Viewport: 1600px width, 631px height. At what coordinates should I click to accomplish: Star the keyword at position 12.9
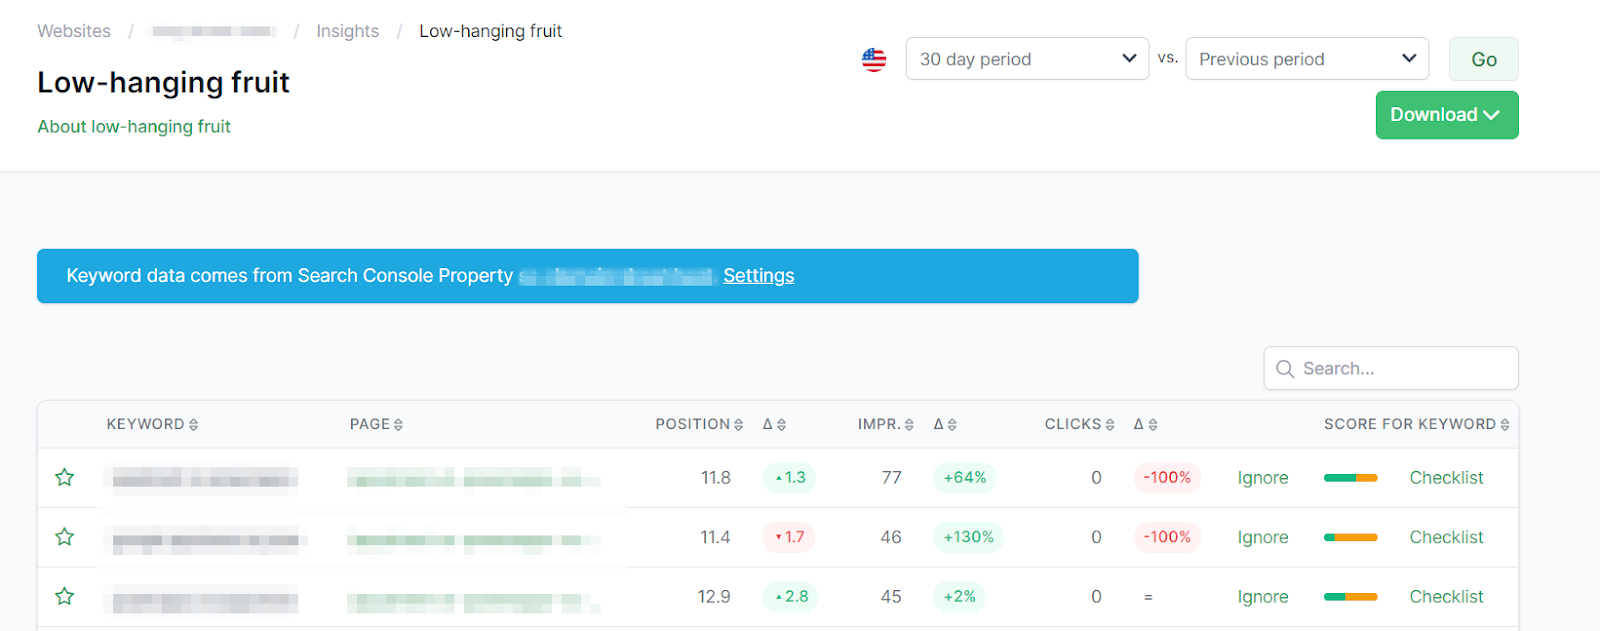pyautogui.click(x=65, y=596)
